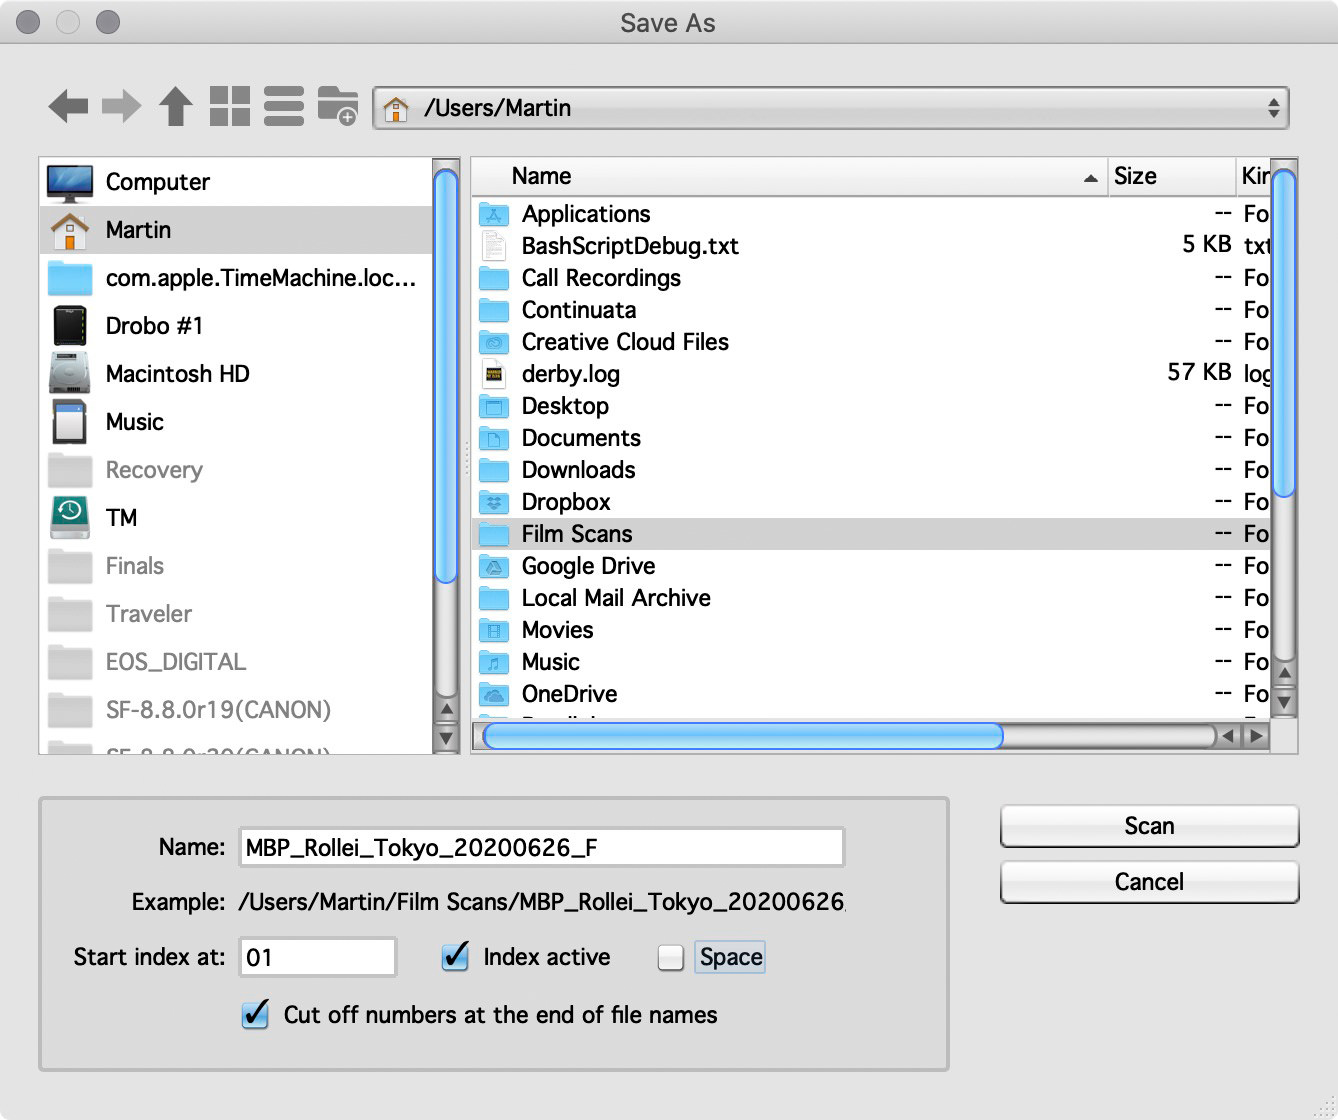This screenshot has width=1338, height=1120.
Task: Select the Film Scans folder
Action: tap(577, 534)
